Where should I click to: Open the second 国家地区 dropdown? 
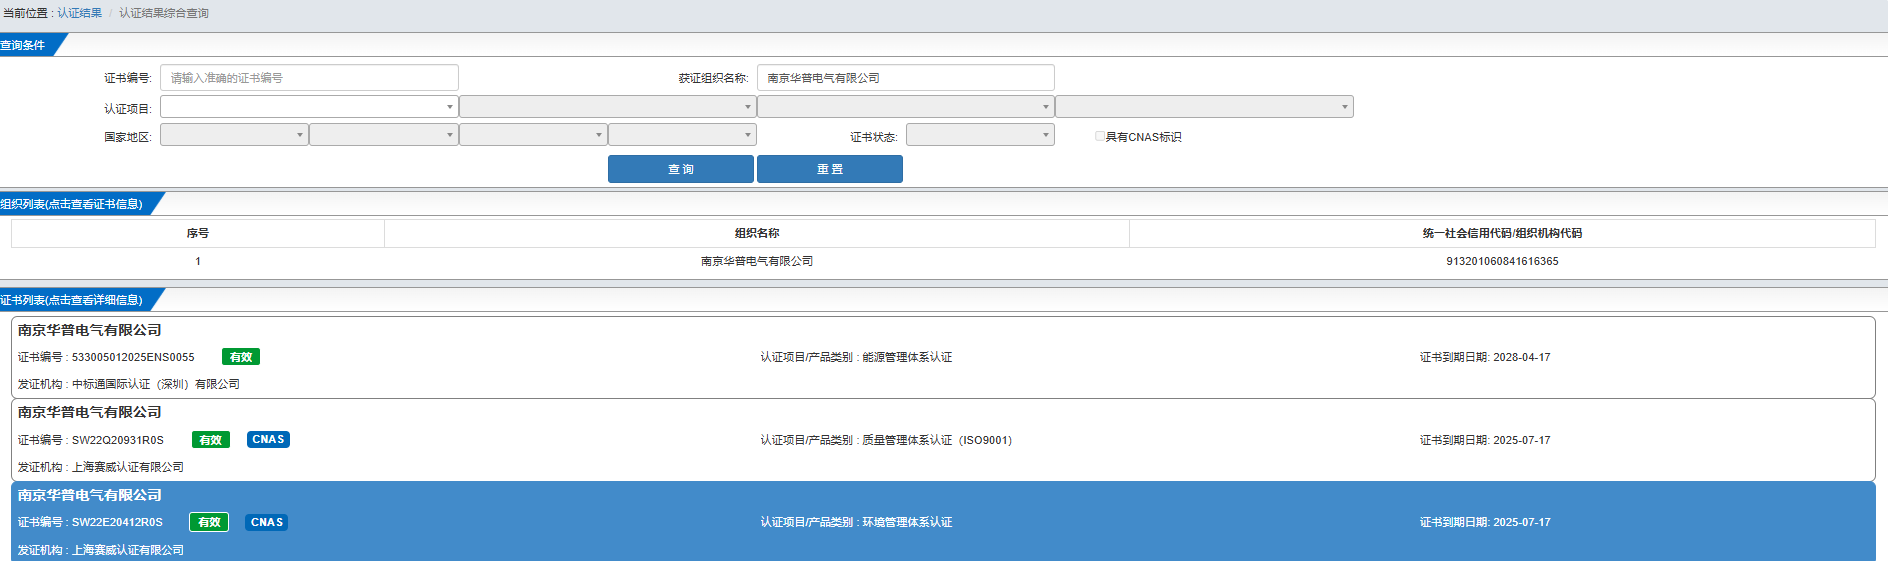click(383, 135)
